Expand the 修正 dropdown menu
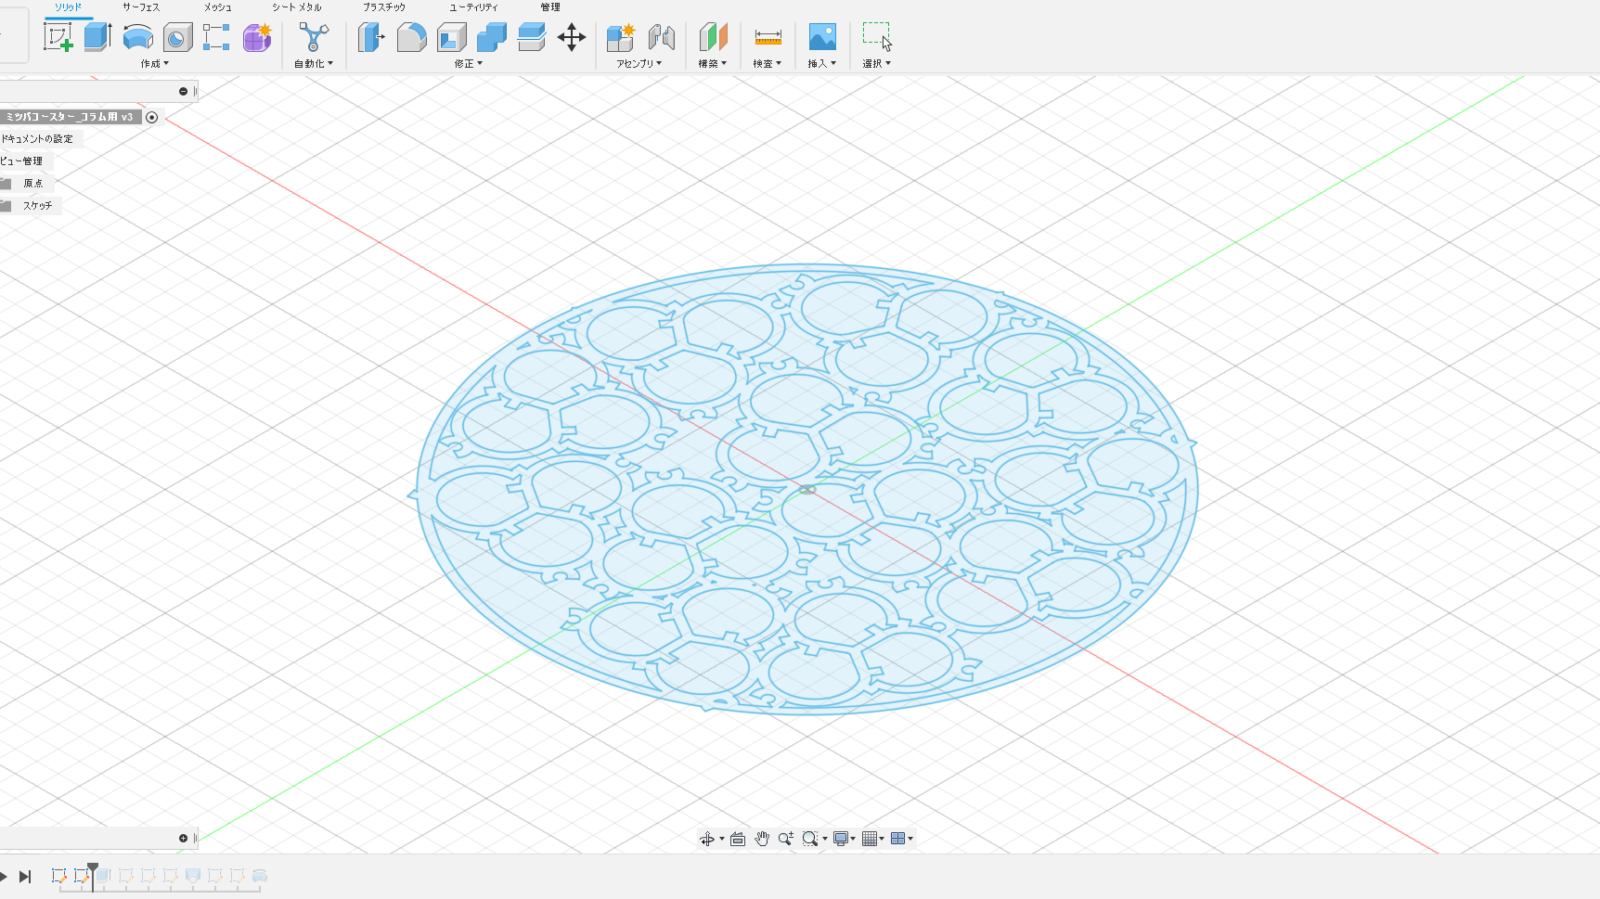 point(468,63)
